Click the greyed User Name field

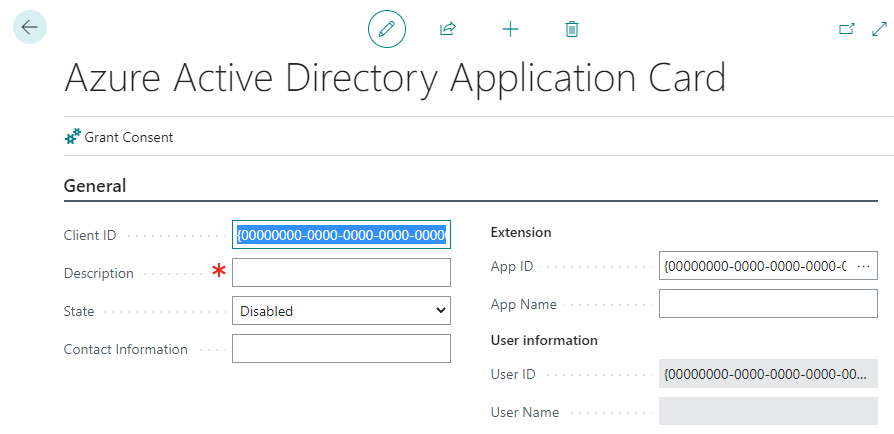pyautogui.click(x=768, y=412)
